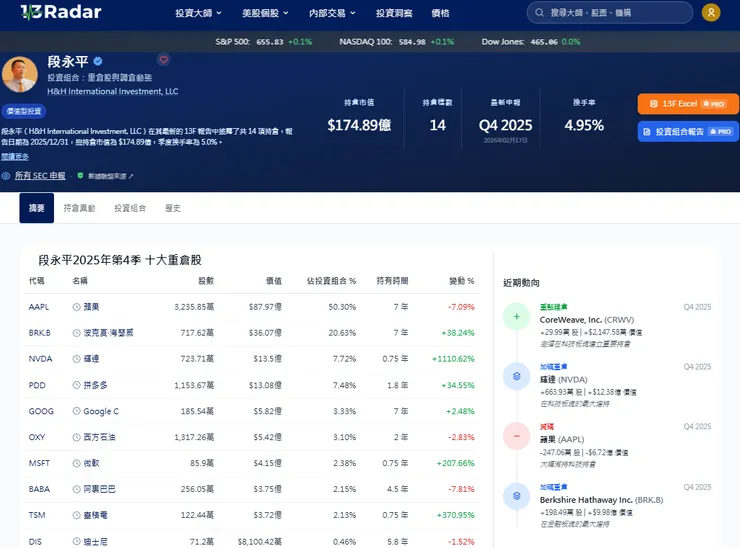740x548 pixels.
Task: Click the stack icon for Berkshire Hathaway activity
Action: (516, 496)
